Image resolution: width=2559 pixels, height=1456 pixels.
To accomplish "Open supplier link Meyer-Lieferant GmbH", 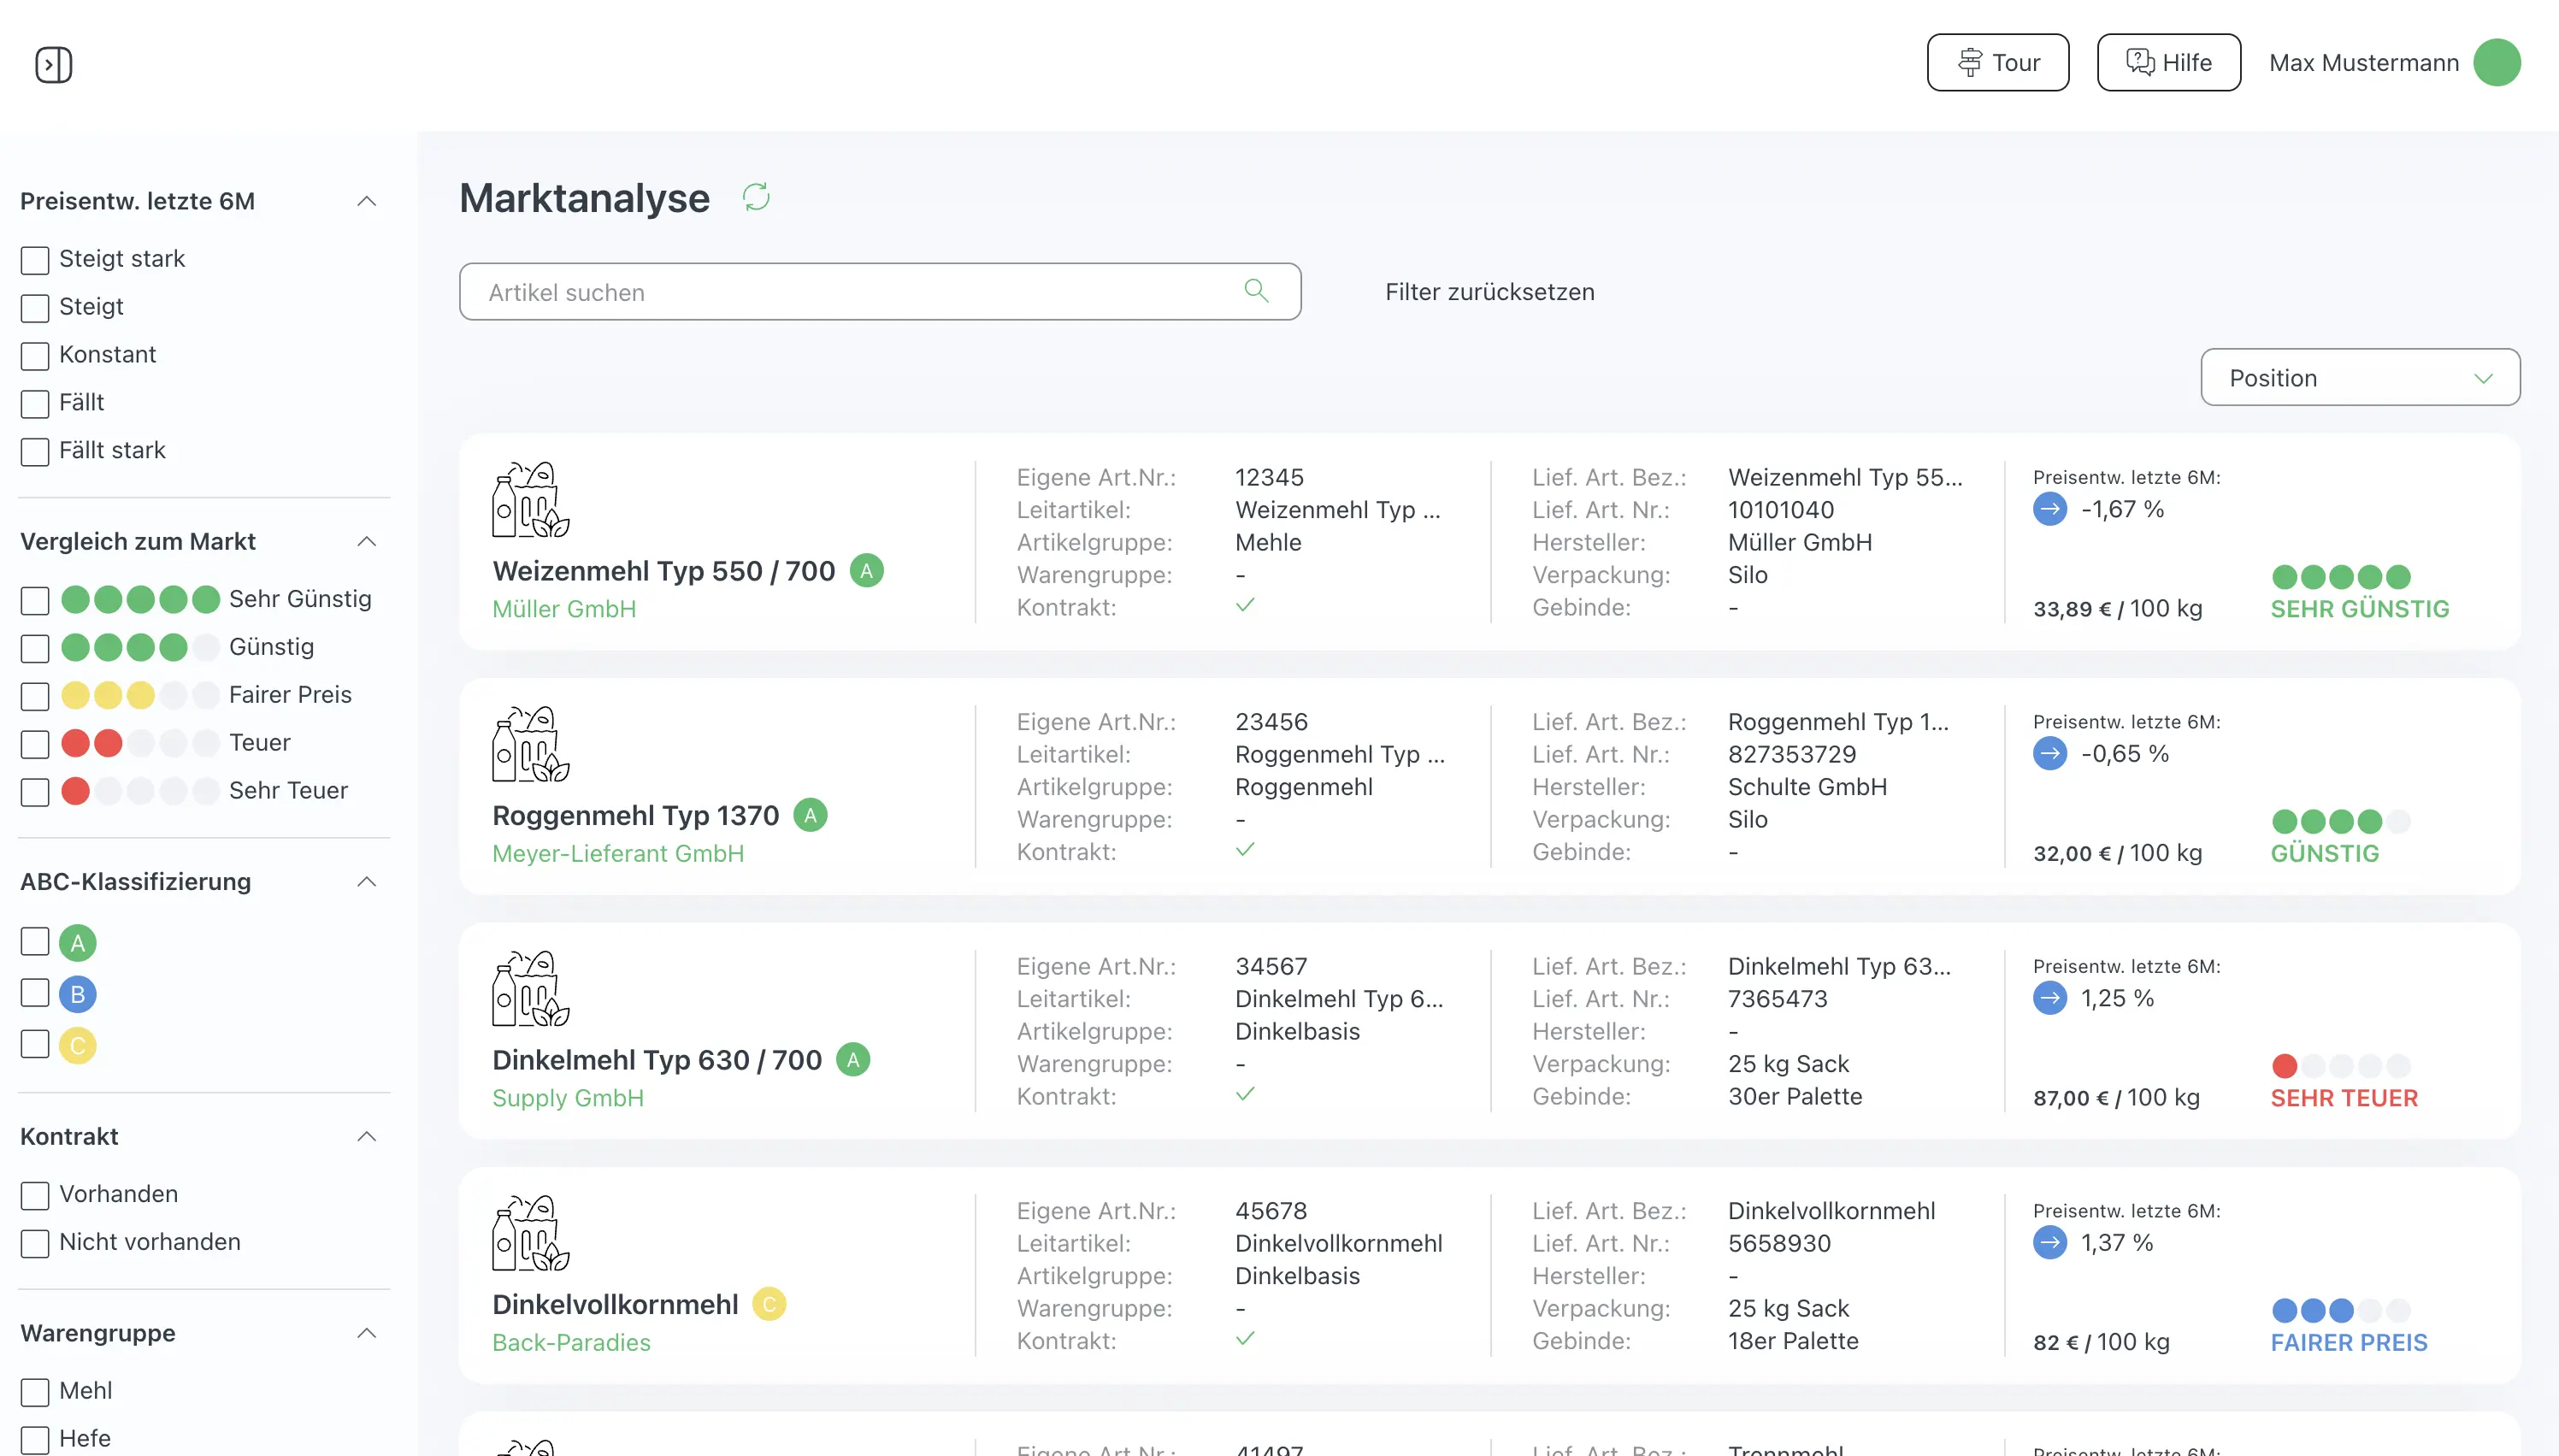I will click(618, 853).
